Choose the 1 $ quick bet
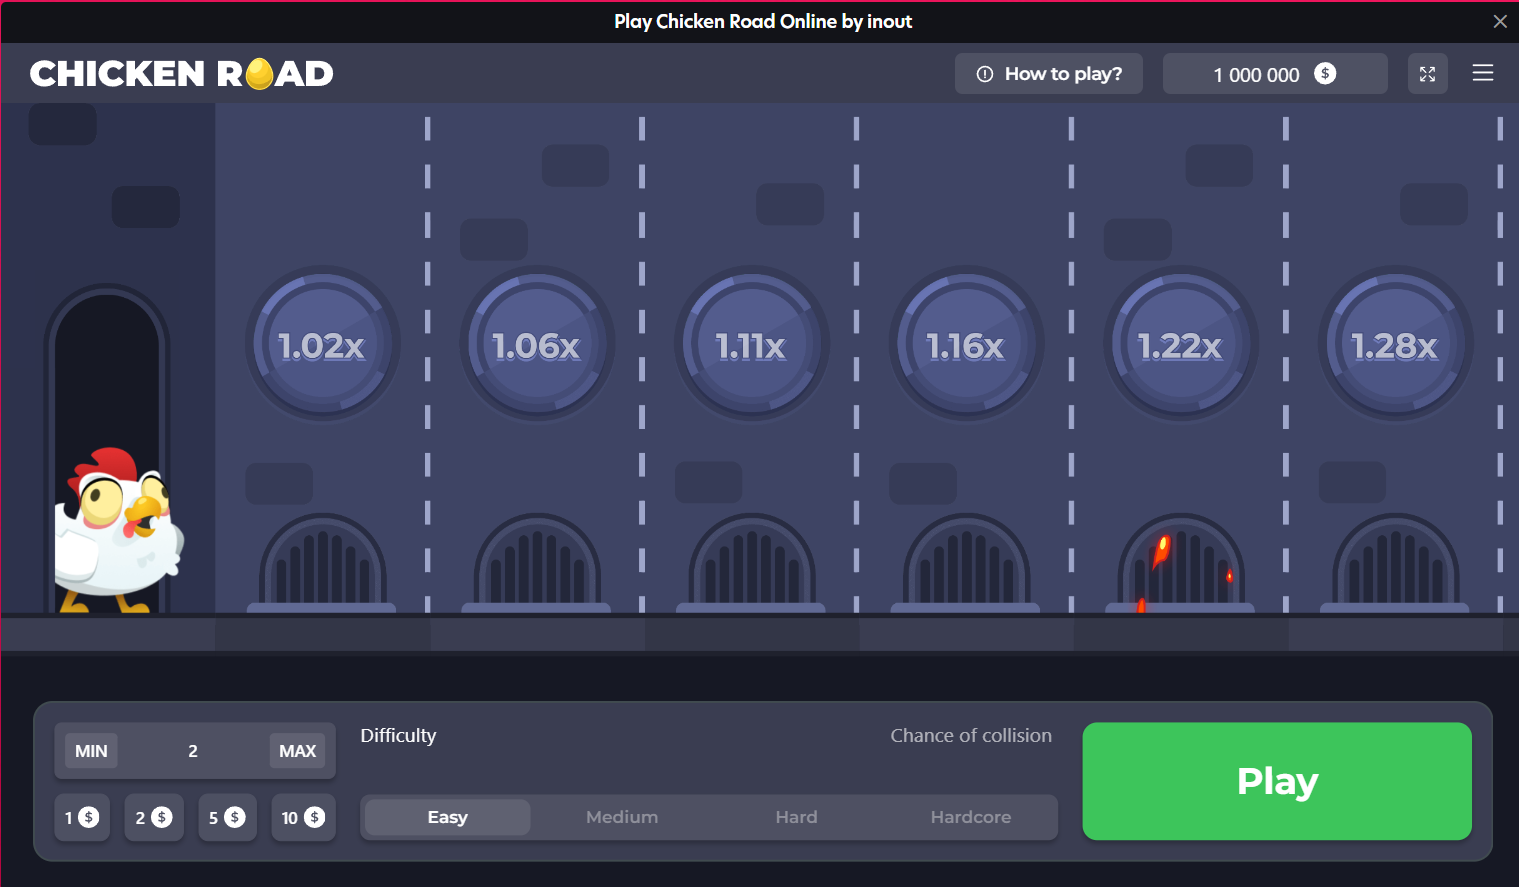This screenshot has width=1519, height=887. pyautogui.click(x=82, y=818)
